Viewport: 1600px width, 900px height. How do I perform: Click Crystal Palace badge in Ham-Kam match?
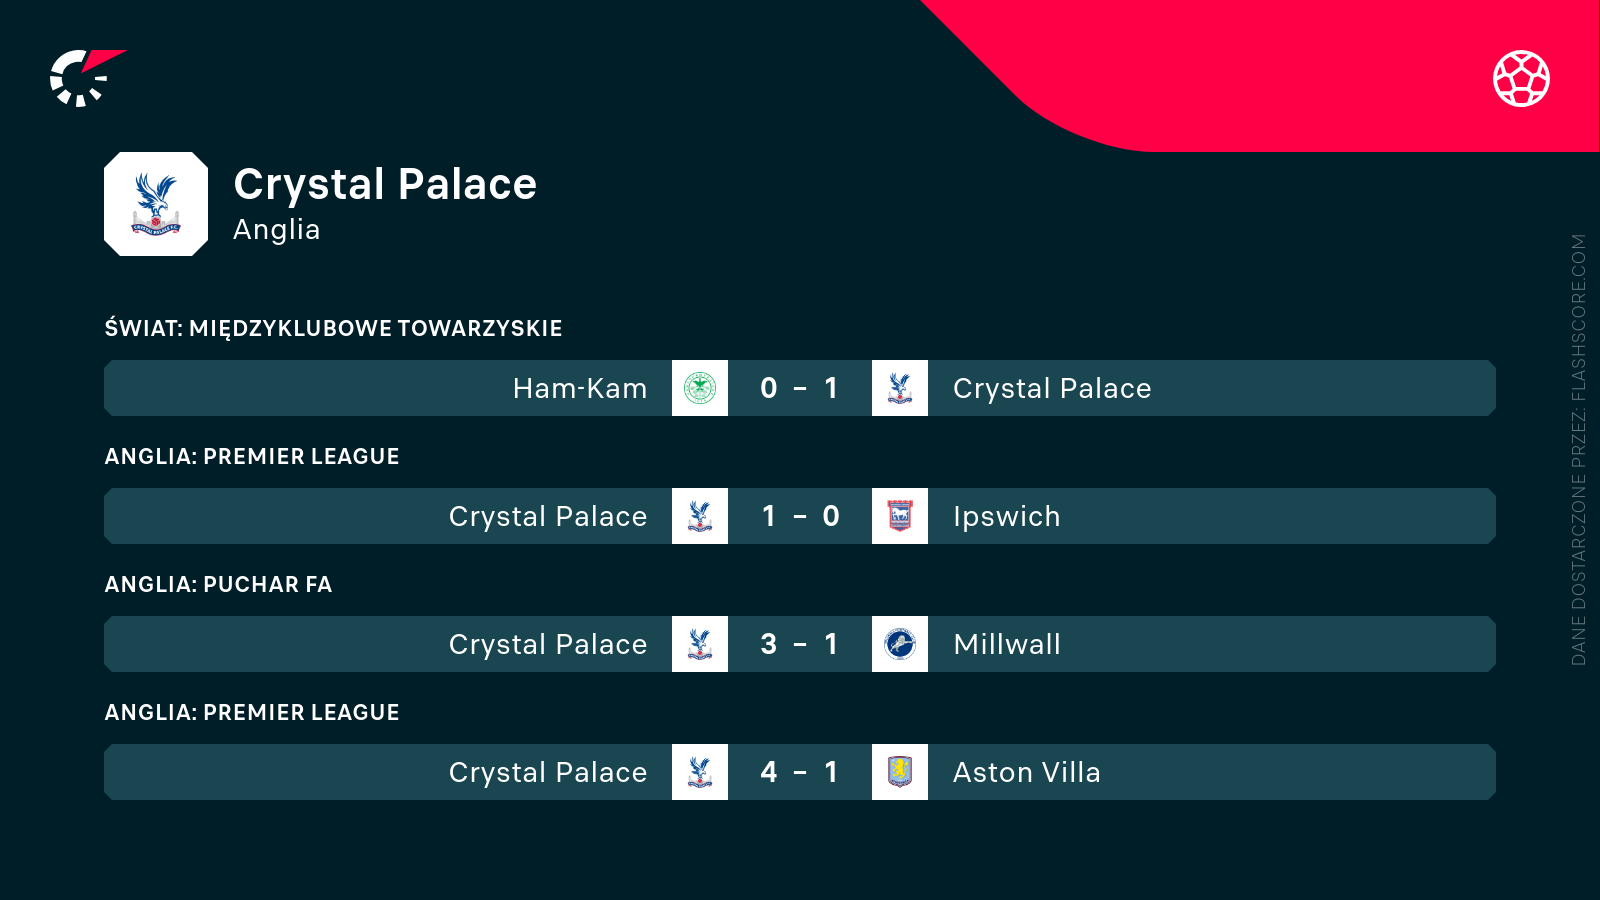pos(900,388)
